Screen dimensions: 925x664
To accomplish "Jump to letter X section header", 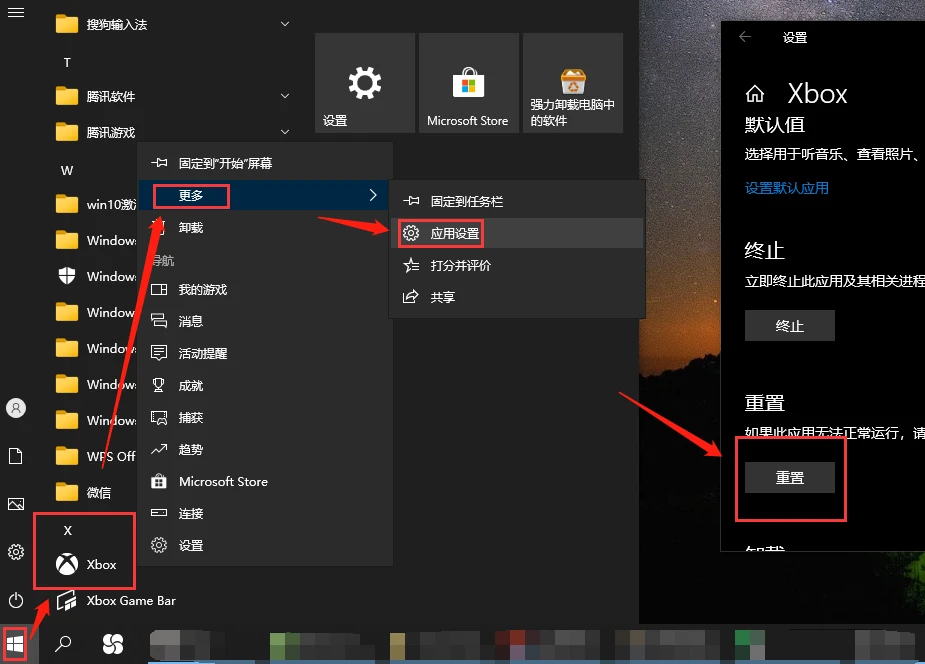I will (x=68, y=530).
